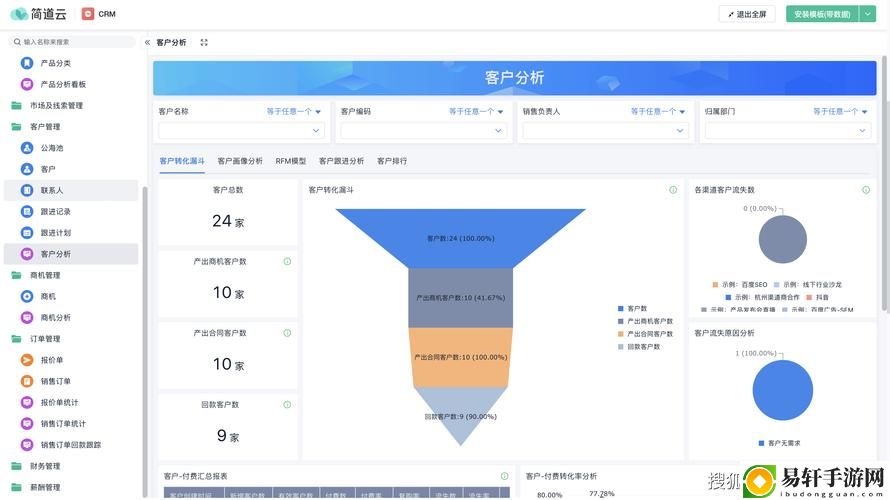Open 报价单 icon in sidebar
This screenshot has height=500, width=890.
(x=27, y=360)
